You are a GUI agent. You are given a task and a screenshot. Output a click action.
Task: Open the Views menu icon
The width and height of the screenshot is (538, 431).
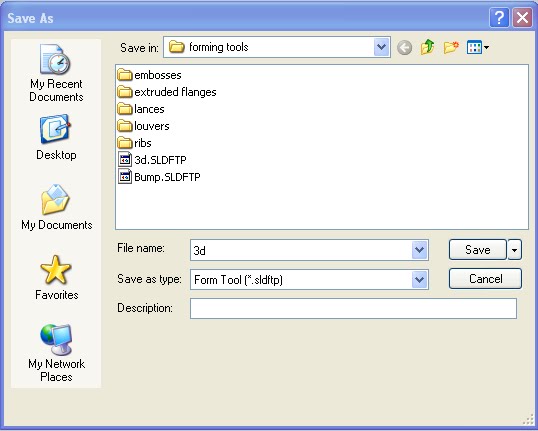click(x=478, y=47)
